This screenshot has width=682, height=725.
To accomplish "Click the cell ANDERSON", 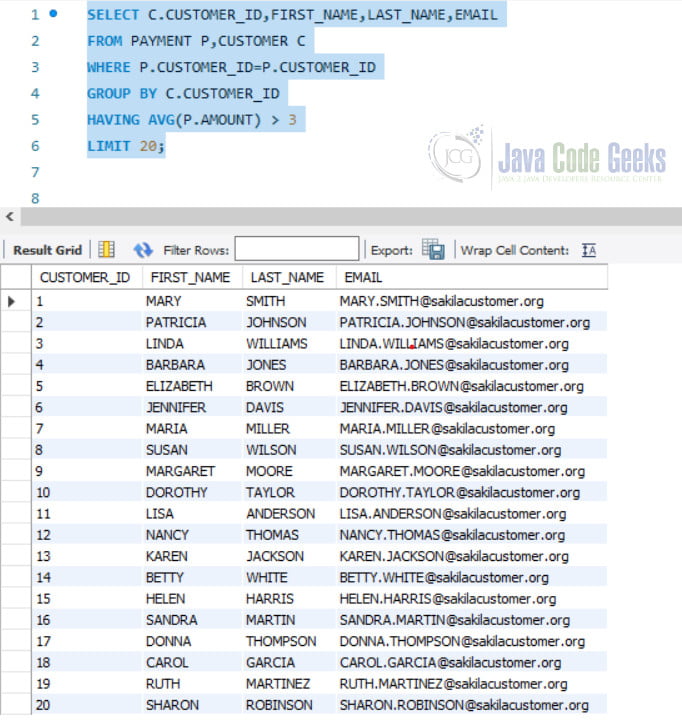I will pyautogui.click(x=281, y=514).
